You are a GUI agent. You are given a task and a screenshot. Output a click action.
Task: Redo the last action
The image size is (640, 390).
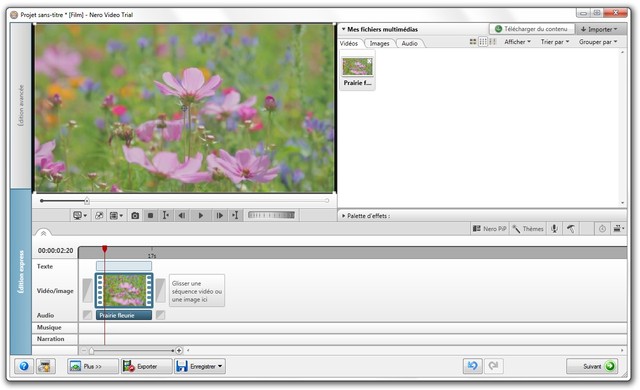tap(493, 366)
